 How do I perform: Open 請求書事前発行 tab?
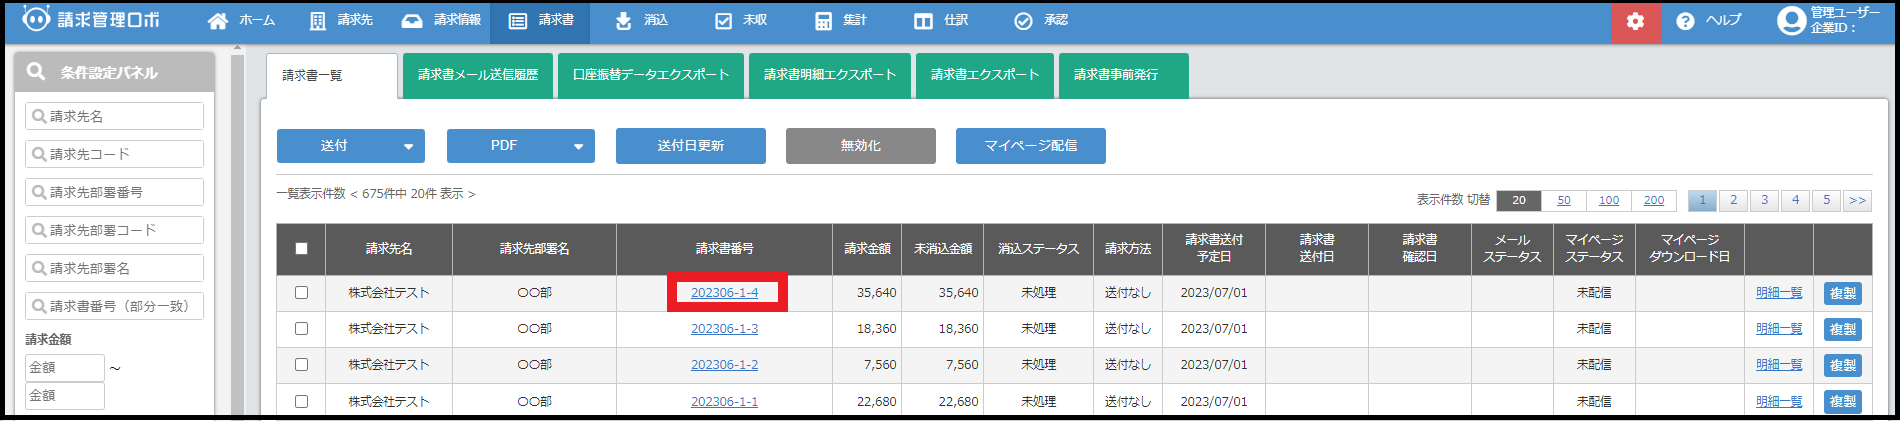click(1124, 75)
